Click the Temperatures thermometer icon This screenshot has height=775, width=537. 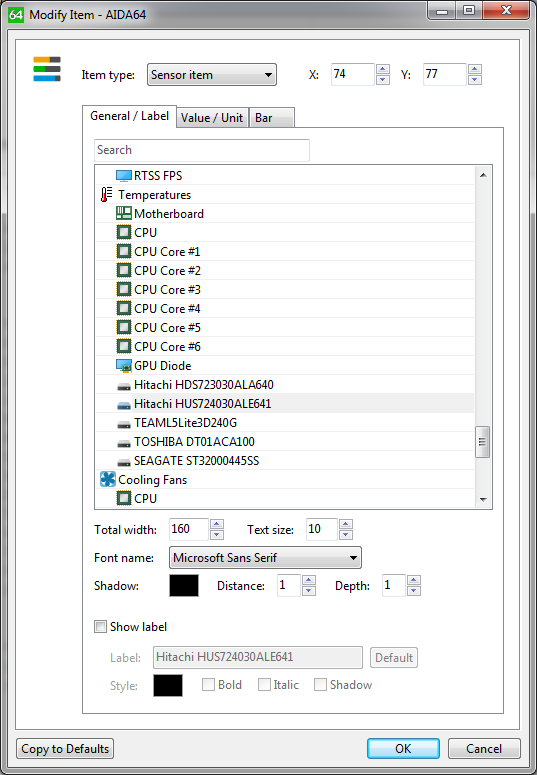pyautogui.click(x=106, y=195)
